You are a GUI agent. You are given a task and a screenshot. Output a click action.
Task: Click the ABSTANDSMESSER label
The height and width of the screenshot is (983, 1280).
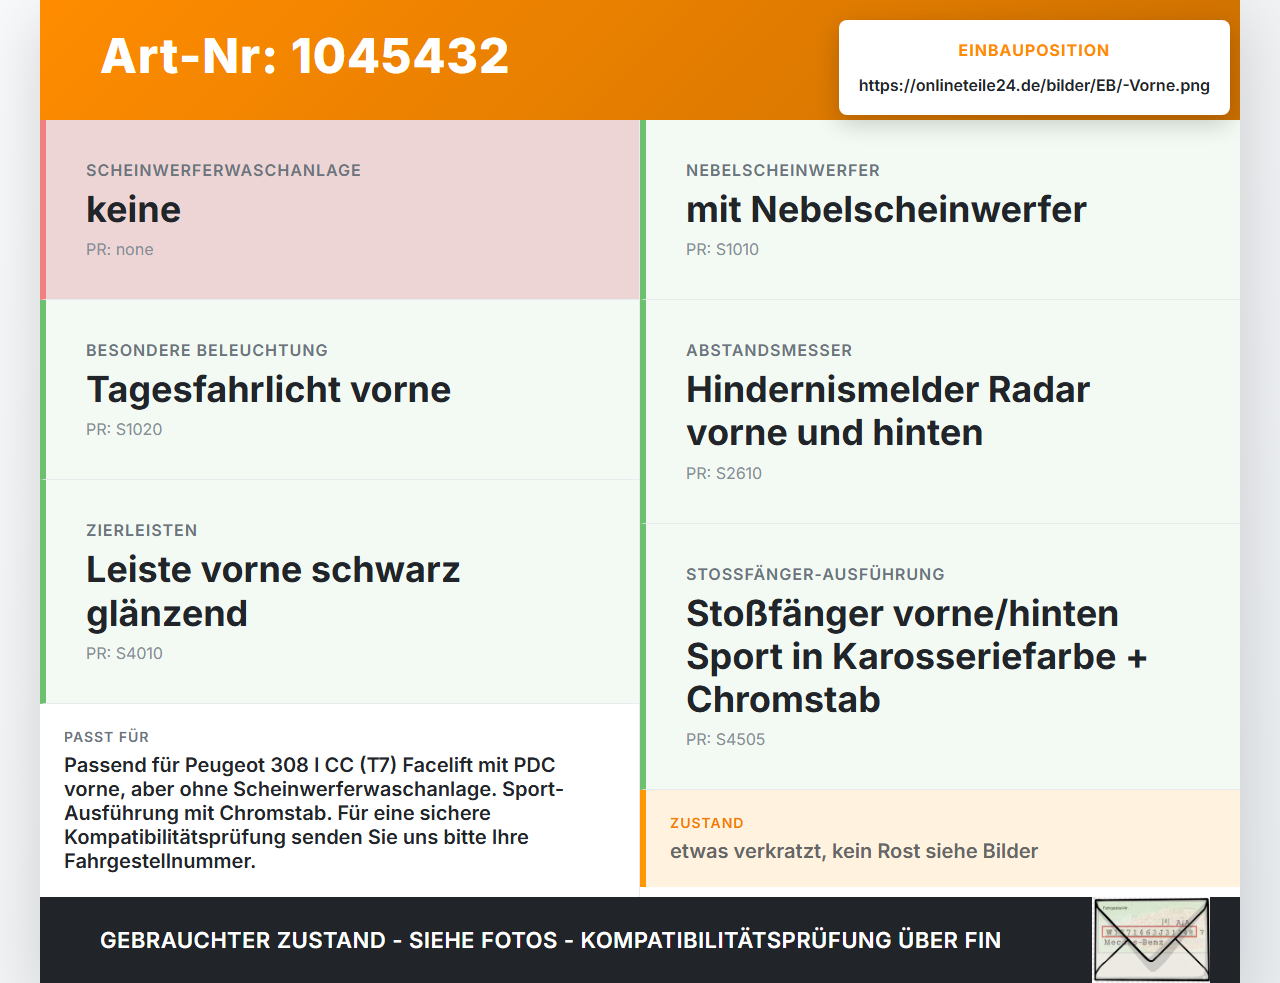point(769,351)
